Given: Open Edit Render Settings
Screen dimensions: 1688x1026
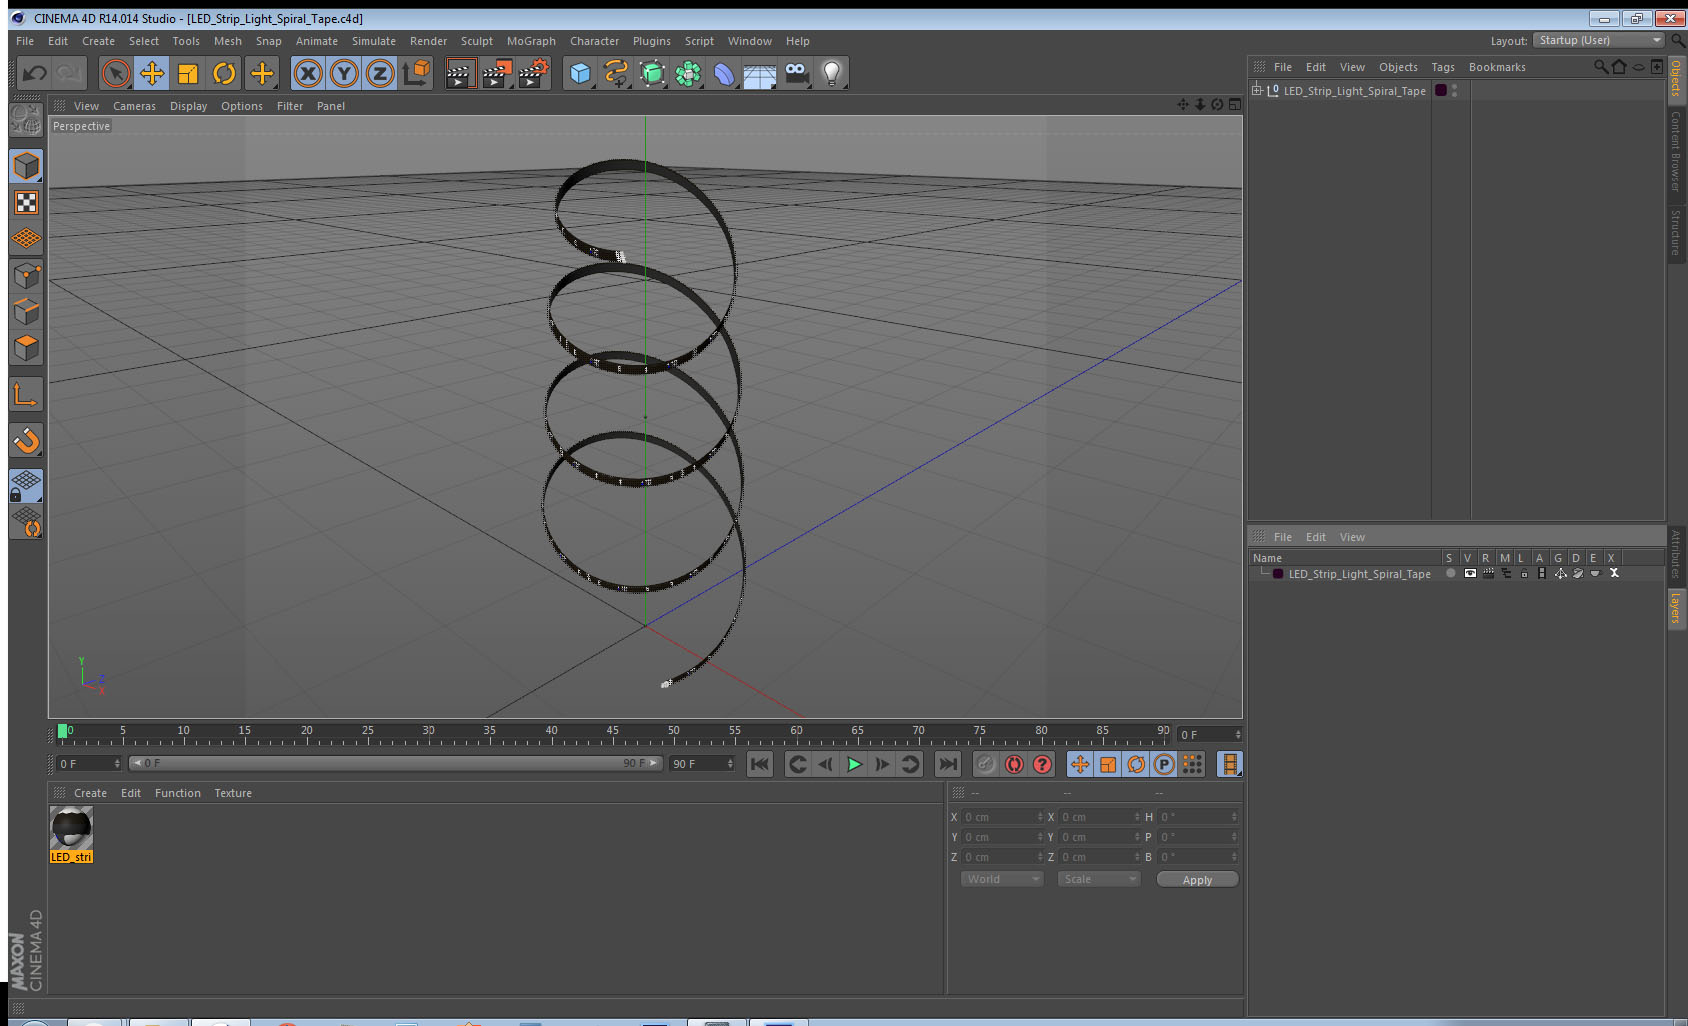Looking at the screenshot, I should [533, 73].
